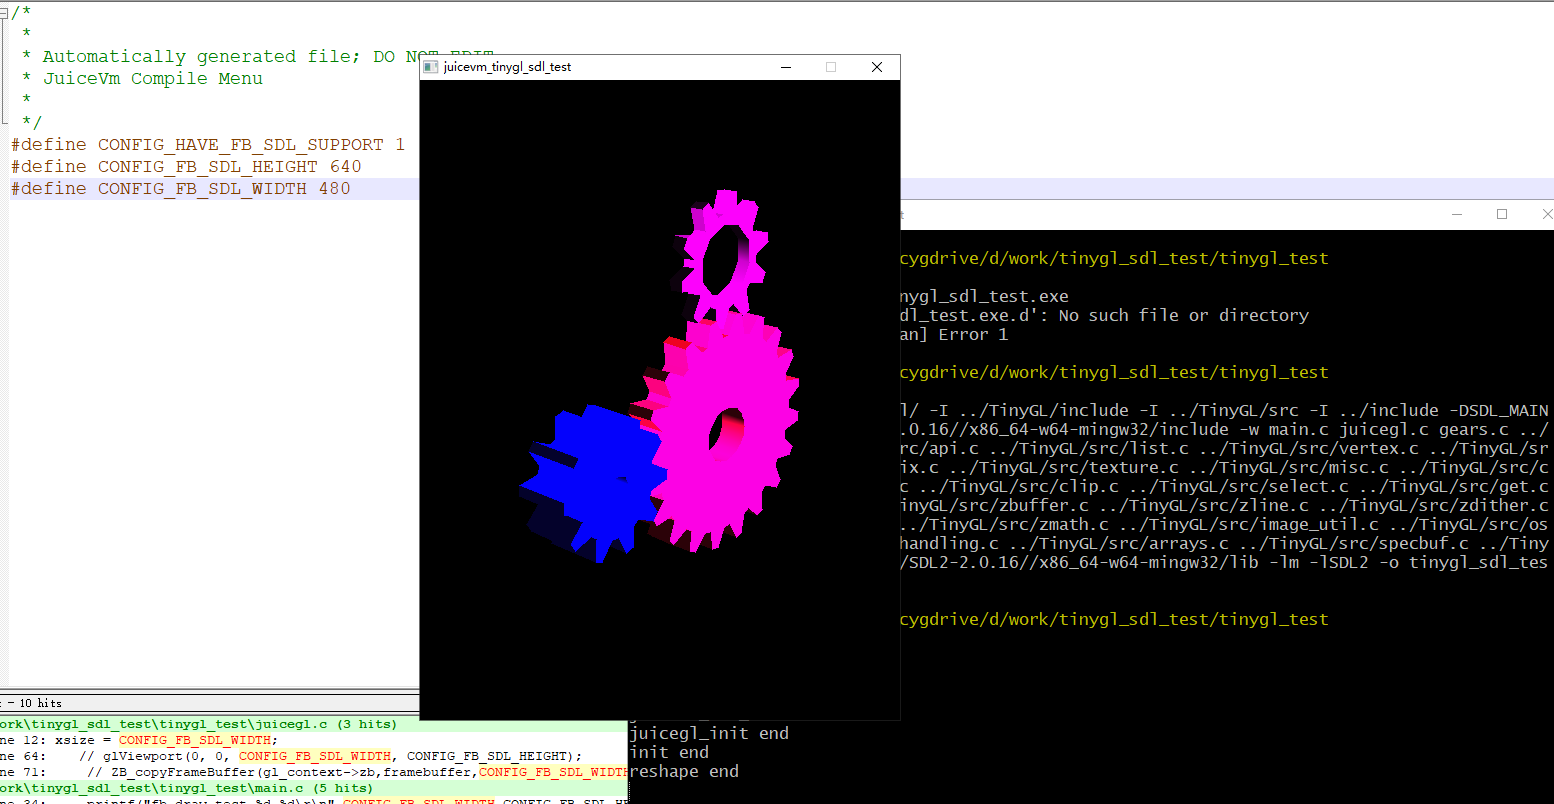Click the small upper magenta gear
The height and width of the screenshot is (804, 1554).
click(x=720, y=258)
